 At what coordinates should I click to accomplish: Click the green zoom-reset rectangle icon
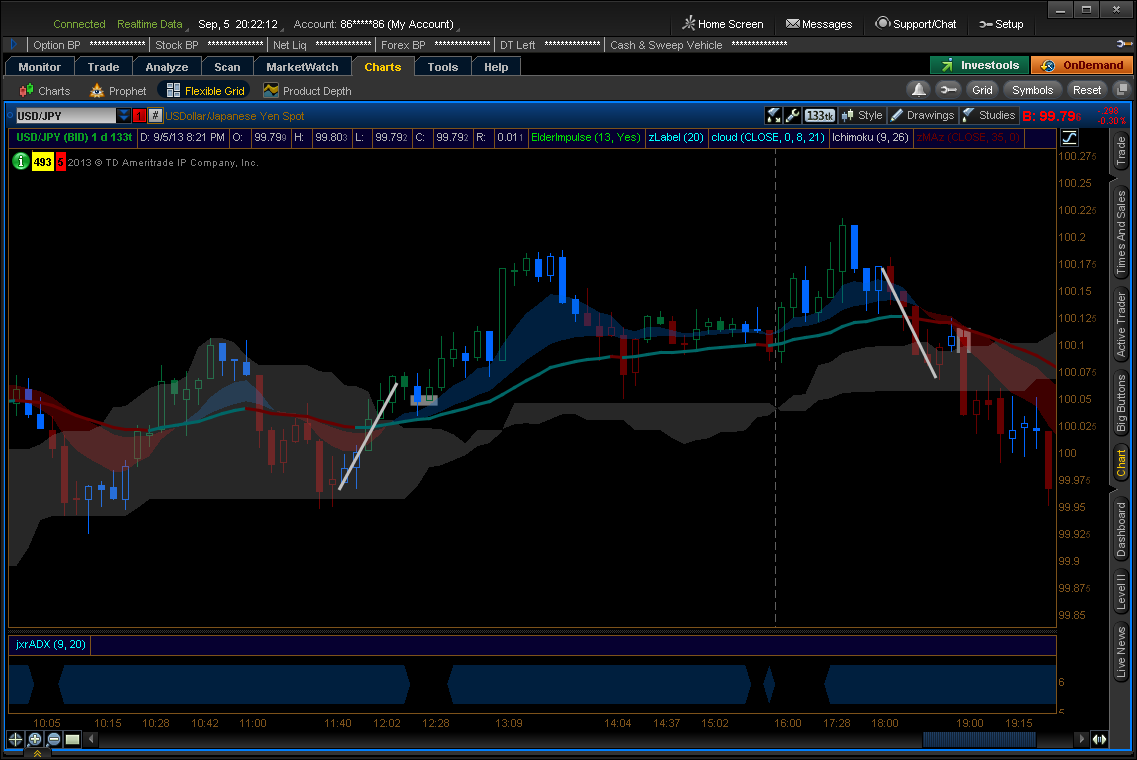[73, 739]
